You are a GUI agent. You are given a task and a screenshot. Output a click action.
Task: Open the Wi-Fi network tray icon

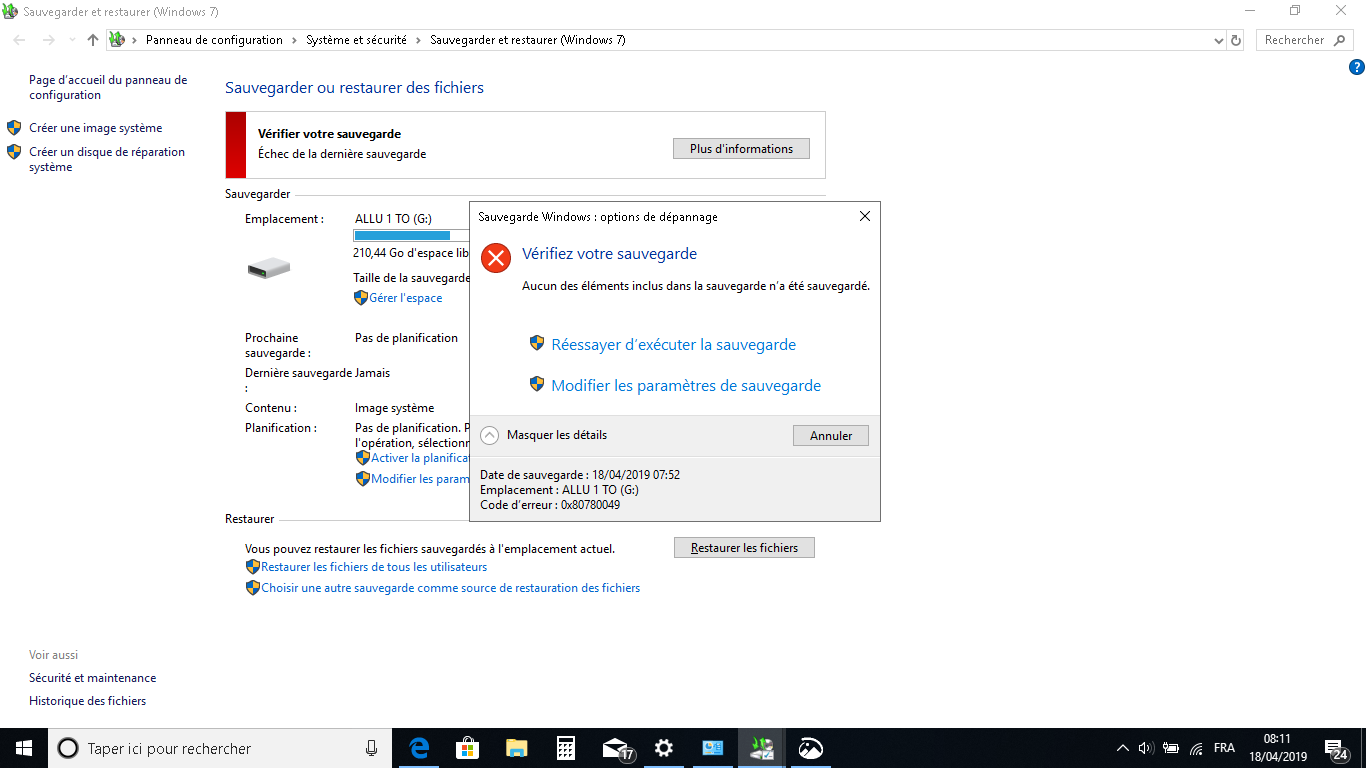click(x=1196, y=748)
